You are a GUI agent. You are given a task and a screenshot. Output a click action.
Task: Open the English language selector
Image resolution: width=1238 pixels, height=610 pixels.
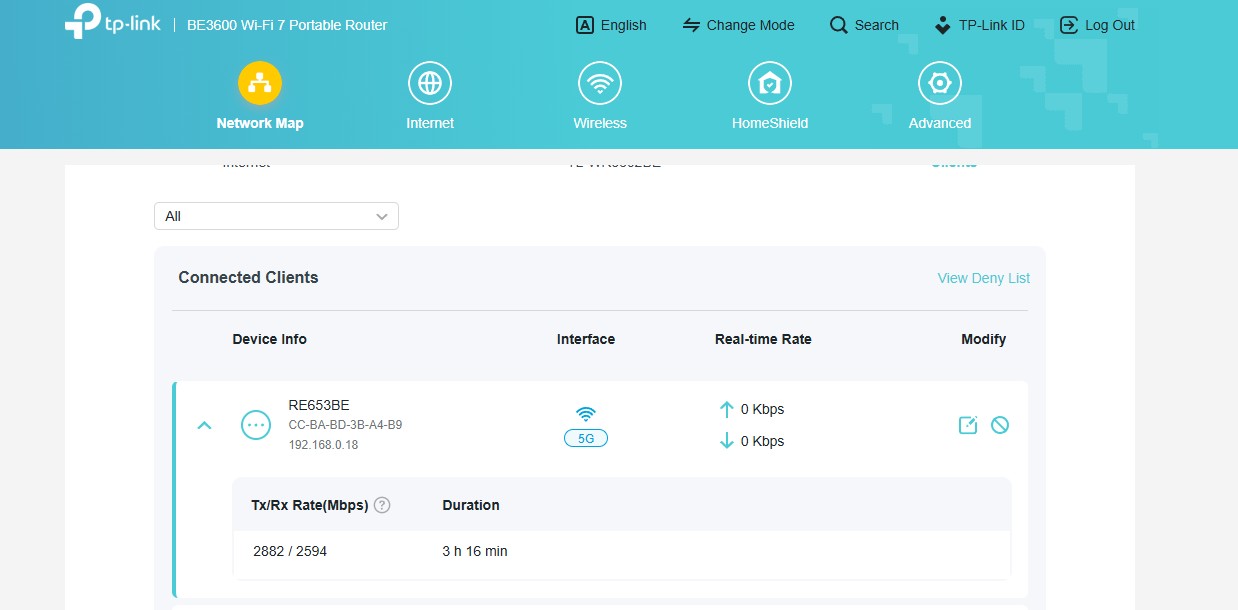tap(612, 25)
